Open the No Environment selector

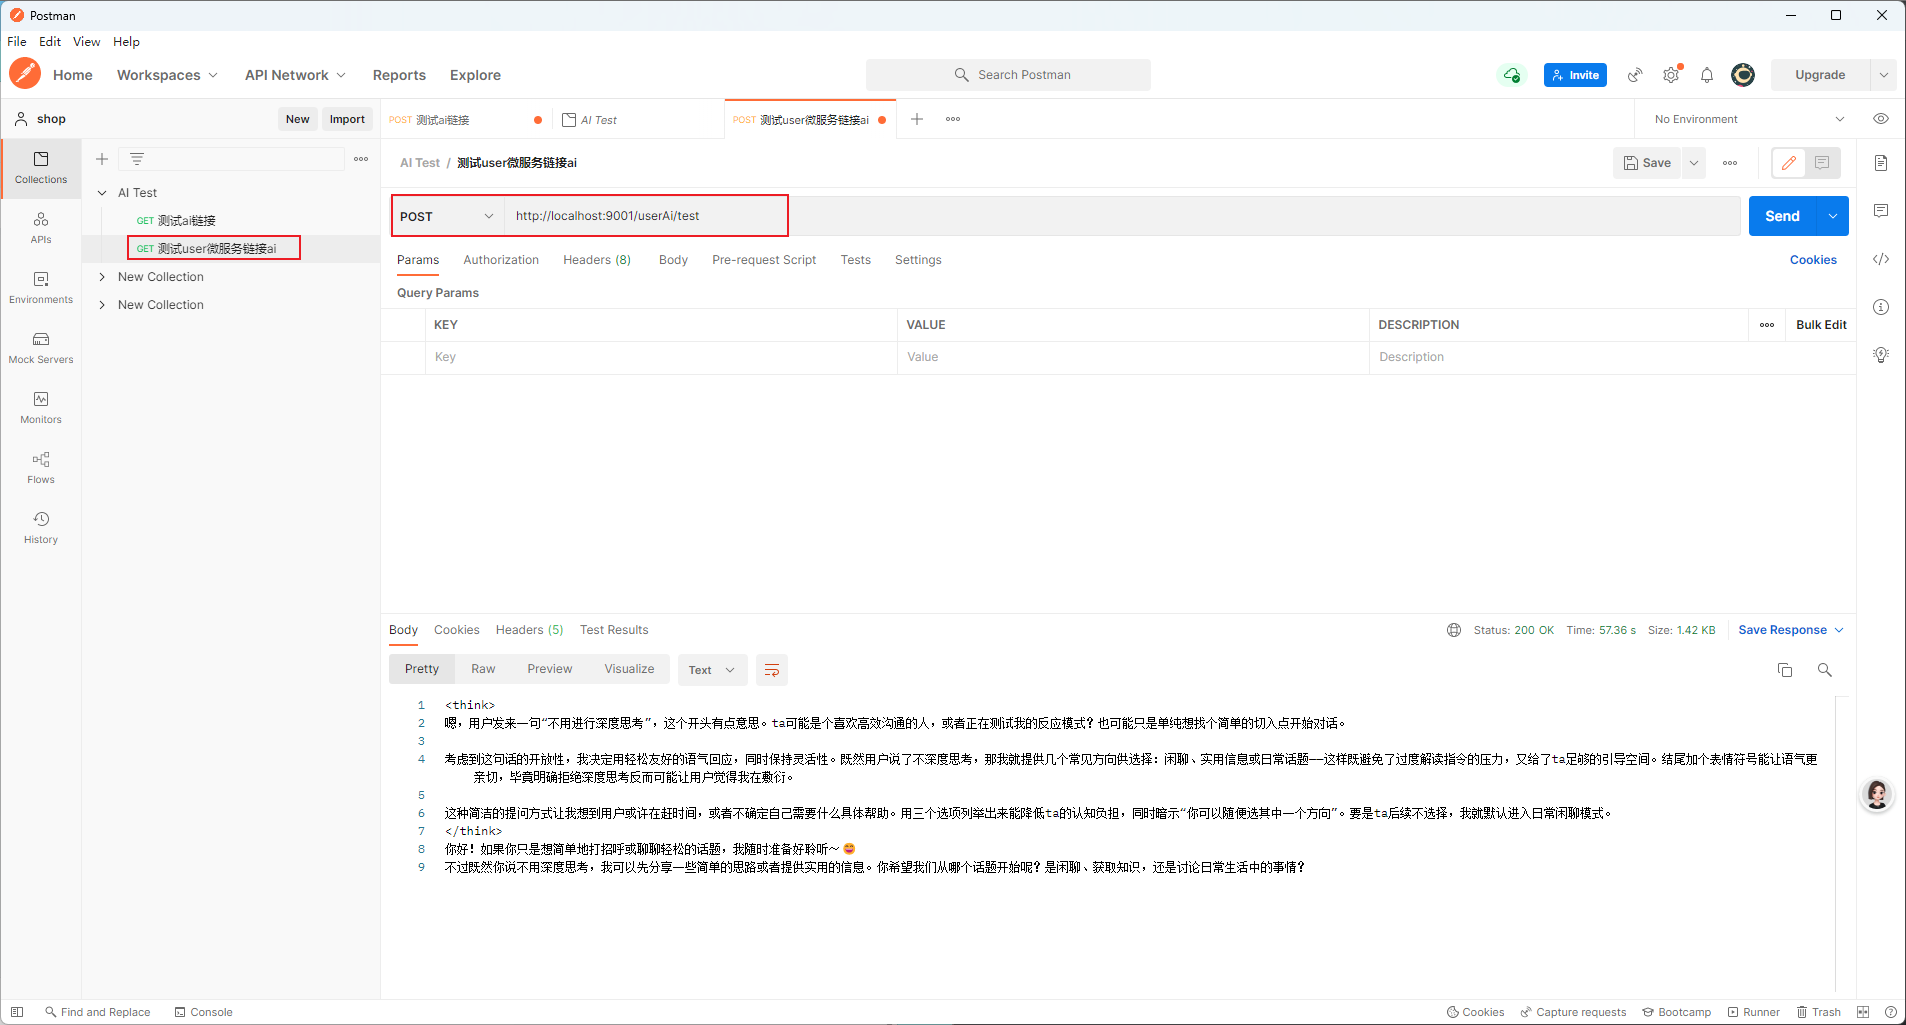(x=1748, y=119)
